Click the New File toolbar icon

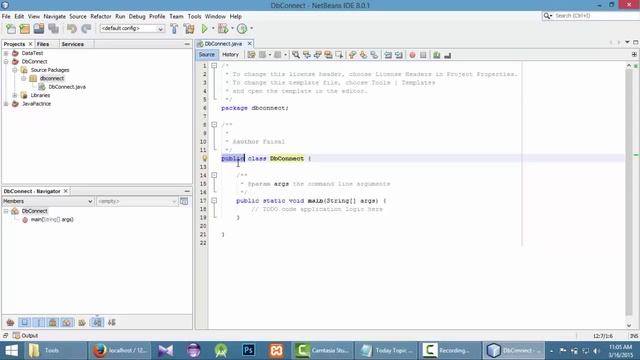click(11, 29)
